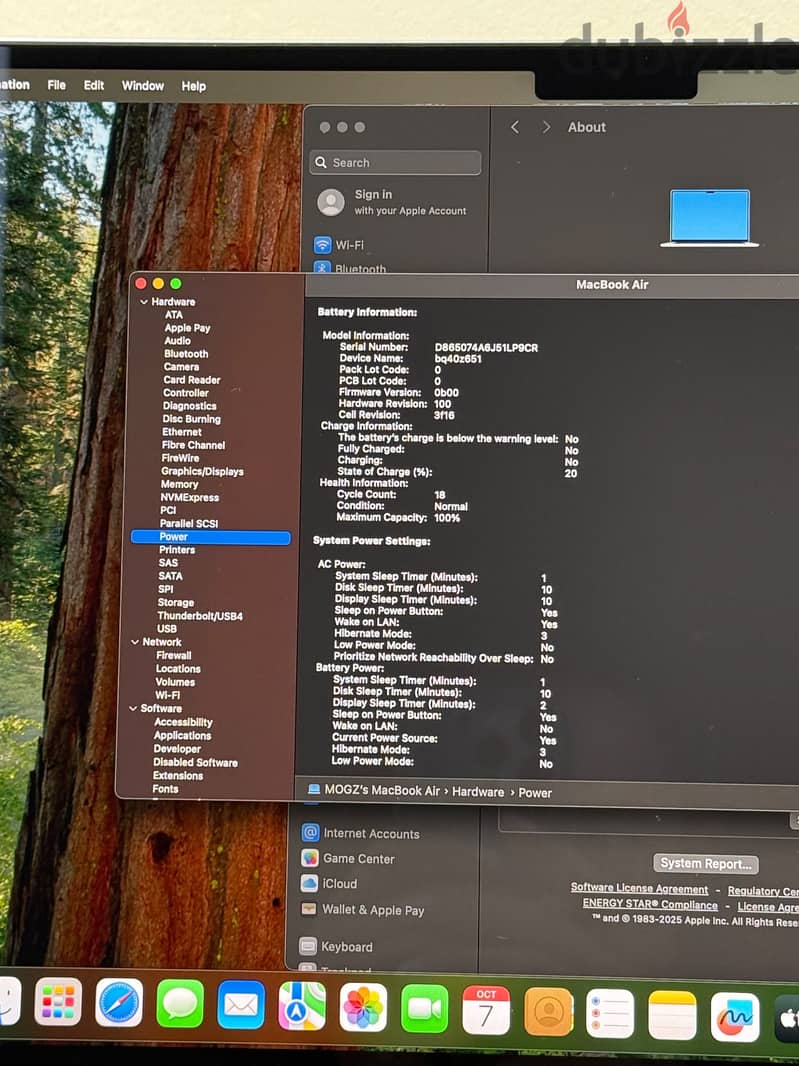Open Maps app in the Dock
799x1066 pixels.
[x=302, y=1006]
